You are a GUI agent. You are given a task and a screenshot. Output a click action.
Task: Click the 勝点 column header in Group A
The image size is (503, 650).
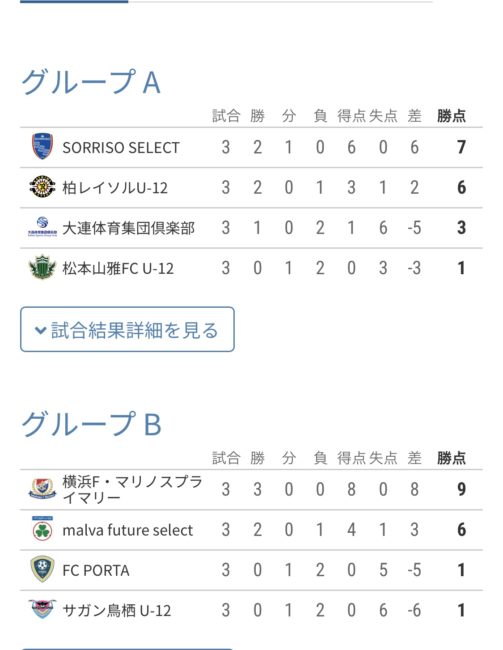[x=451, y=116]
